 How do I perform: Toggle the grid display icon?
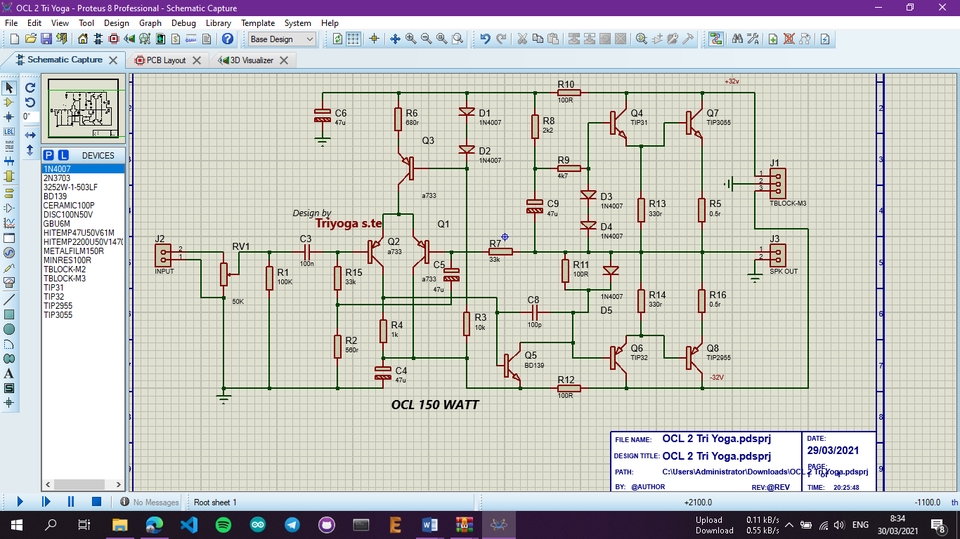coord(353,39)
